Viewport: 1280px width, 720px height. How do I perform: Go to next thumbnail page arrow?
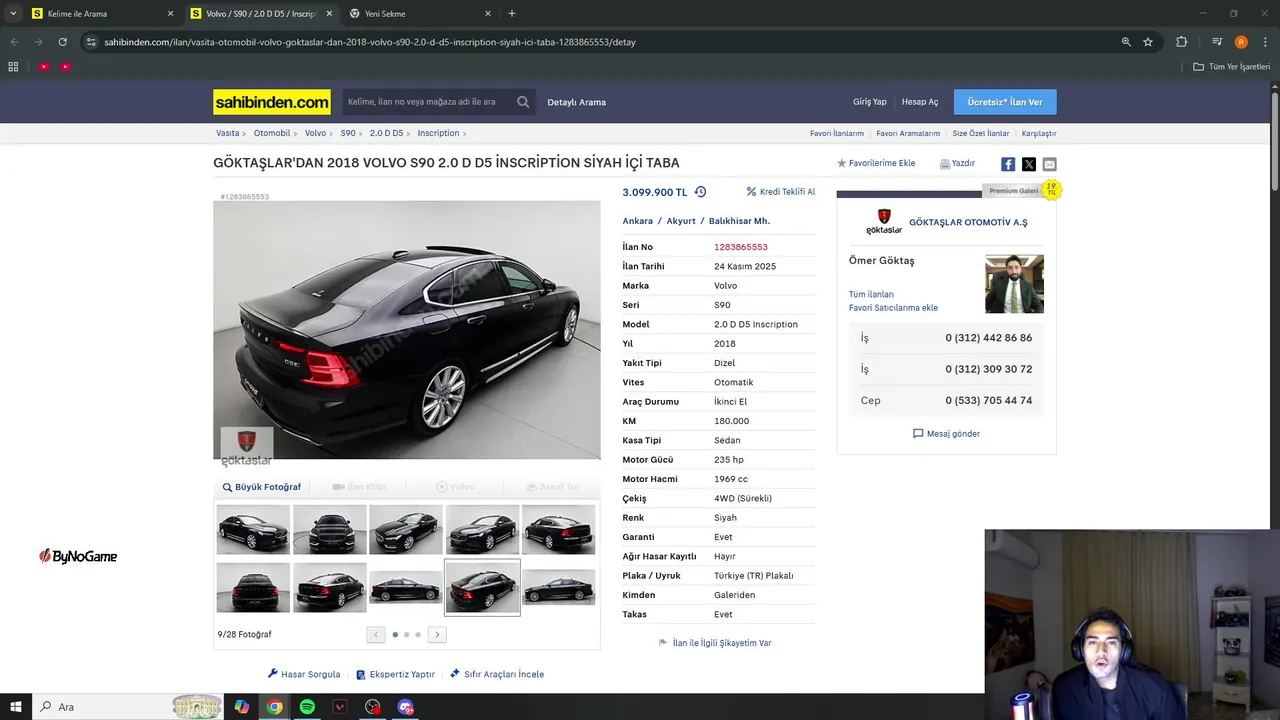[437, 635]
